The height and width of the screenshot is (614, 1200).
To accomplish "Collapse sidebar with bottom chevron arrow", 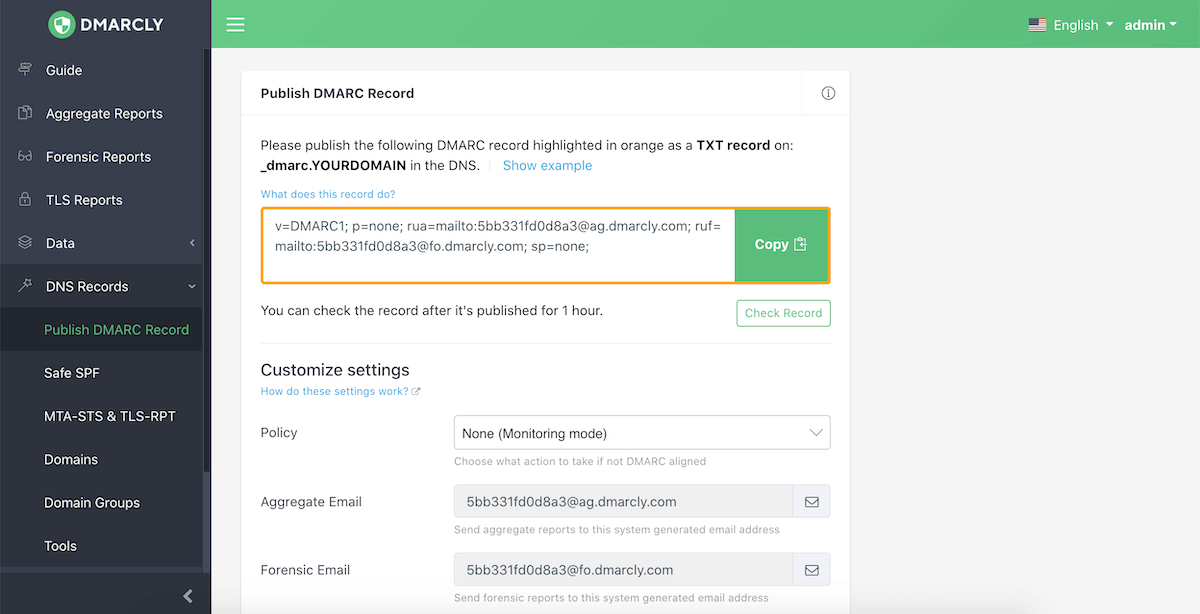I will (x=188, y=596).
